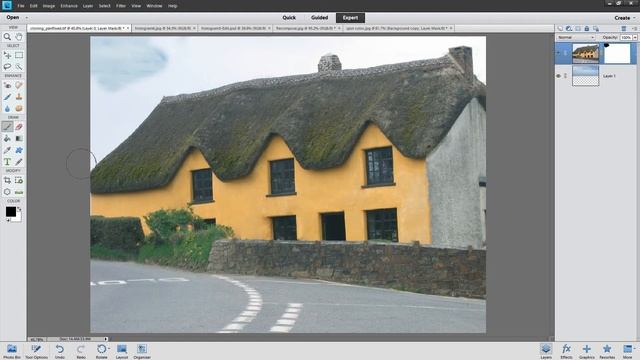Open the Opacity slider dropdown arrow
Image resolution: width=640 pixels, height=360 pixels.
coord(635,37)
